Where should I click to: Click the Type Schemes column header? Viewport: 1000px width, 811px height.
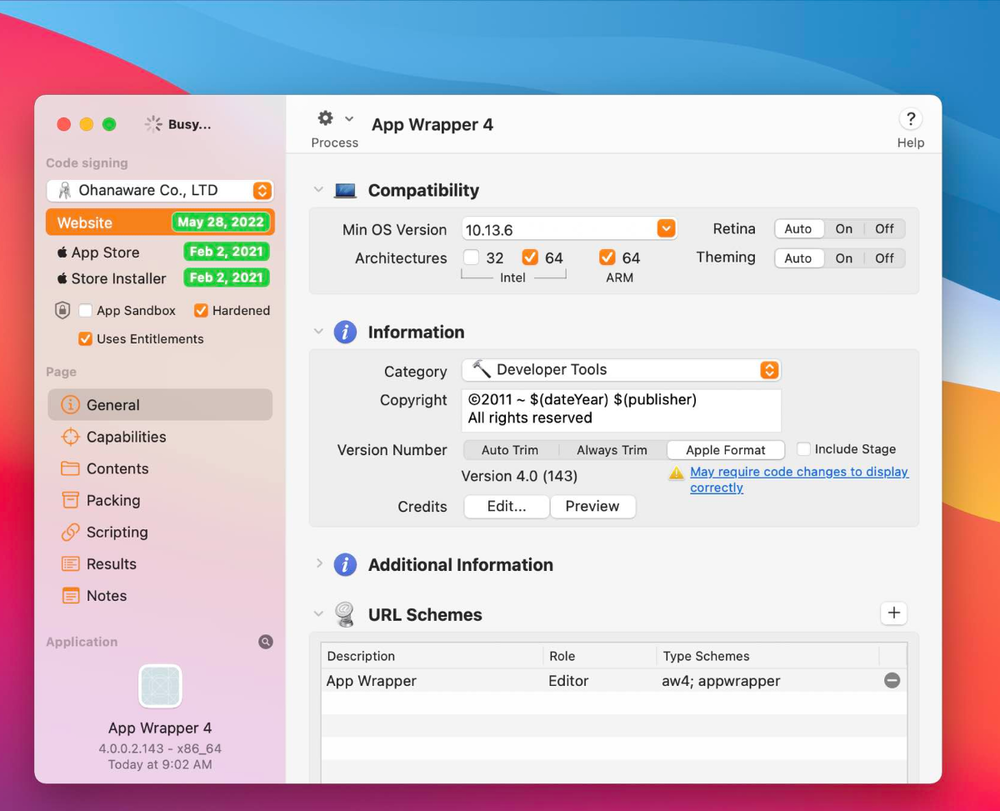(767, 656)
